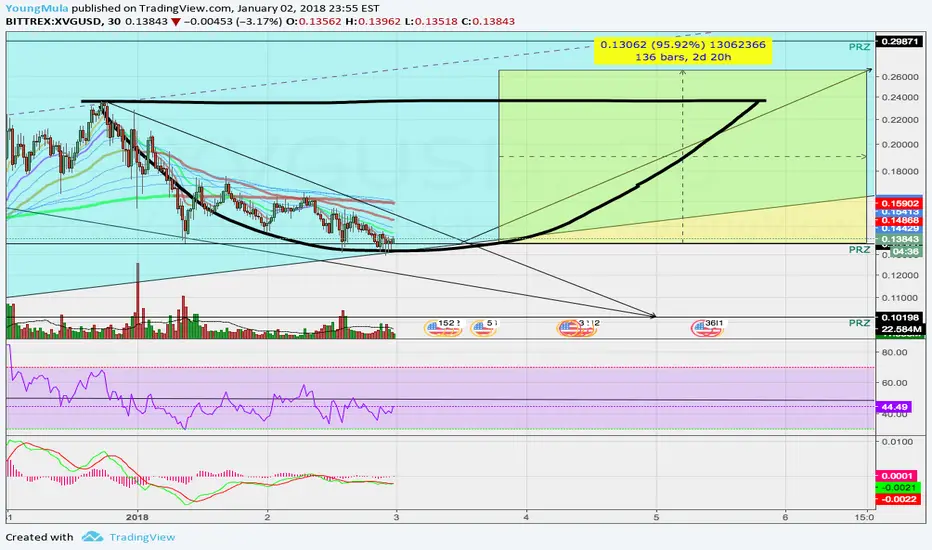Click the 0.10198 price label
Screen dimensions: 932x550
pyautogui.click(x=900, y=318)
